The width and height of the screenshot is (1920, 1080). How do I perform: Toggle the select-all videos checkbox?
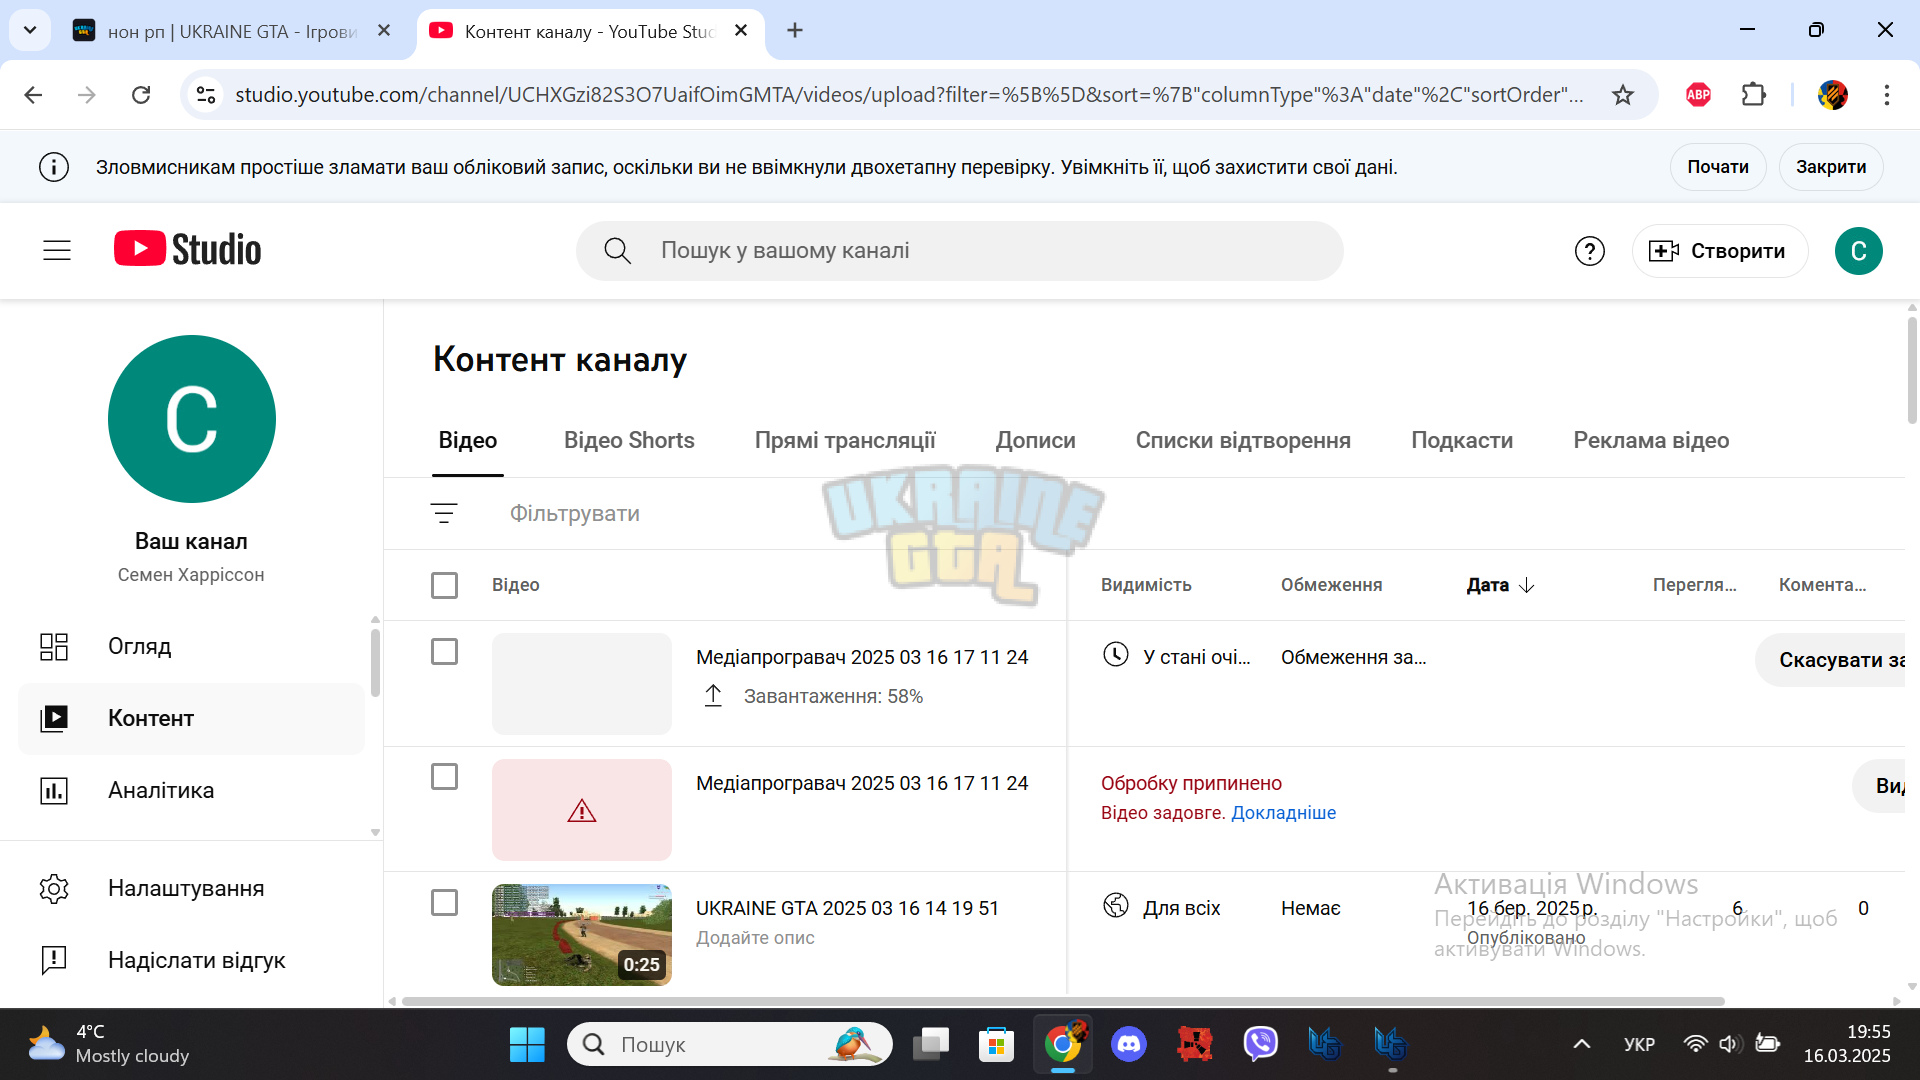tap(444, 585)
